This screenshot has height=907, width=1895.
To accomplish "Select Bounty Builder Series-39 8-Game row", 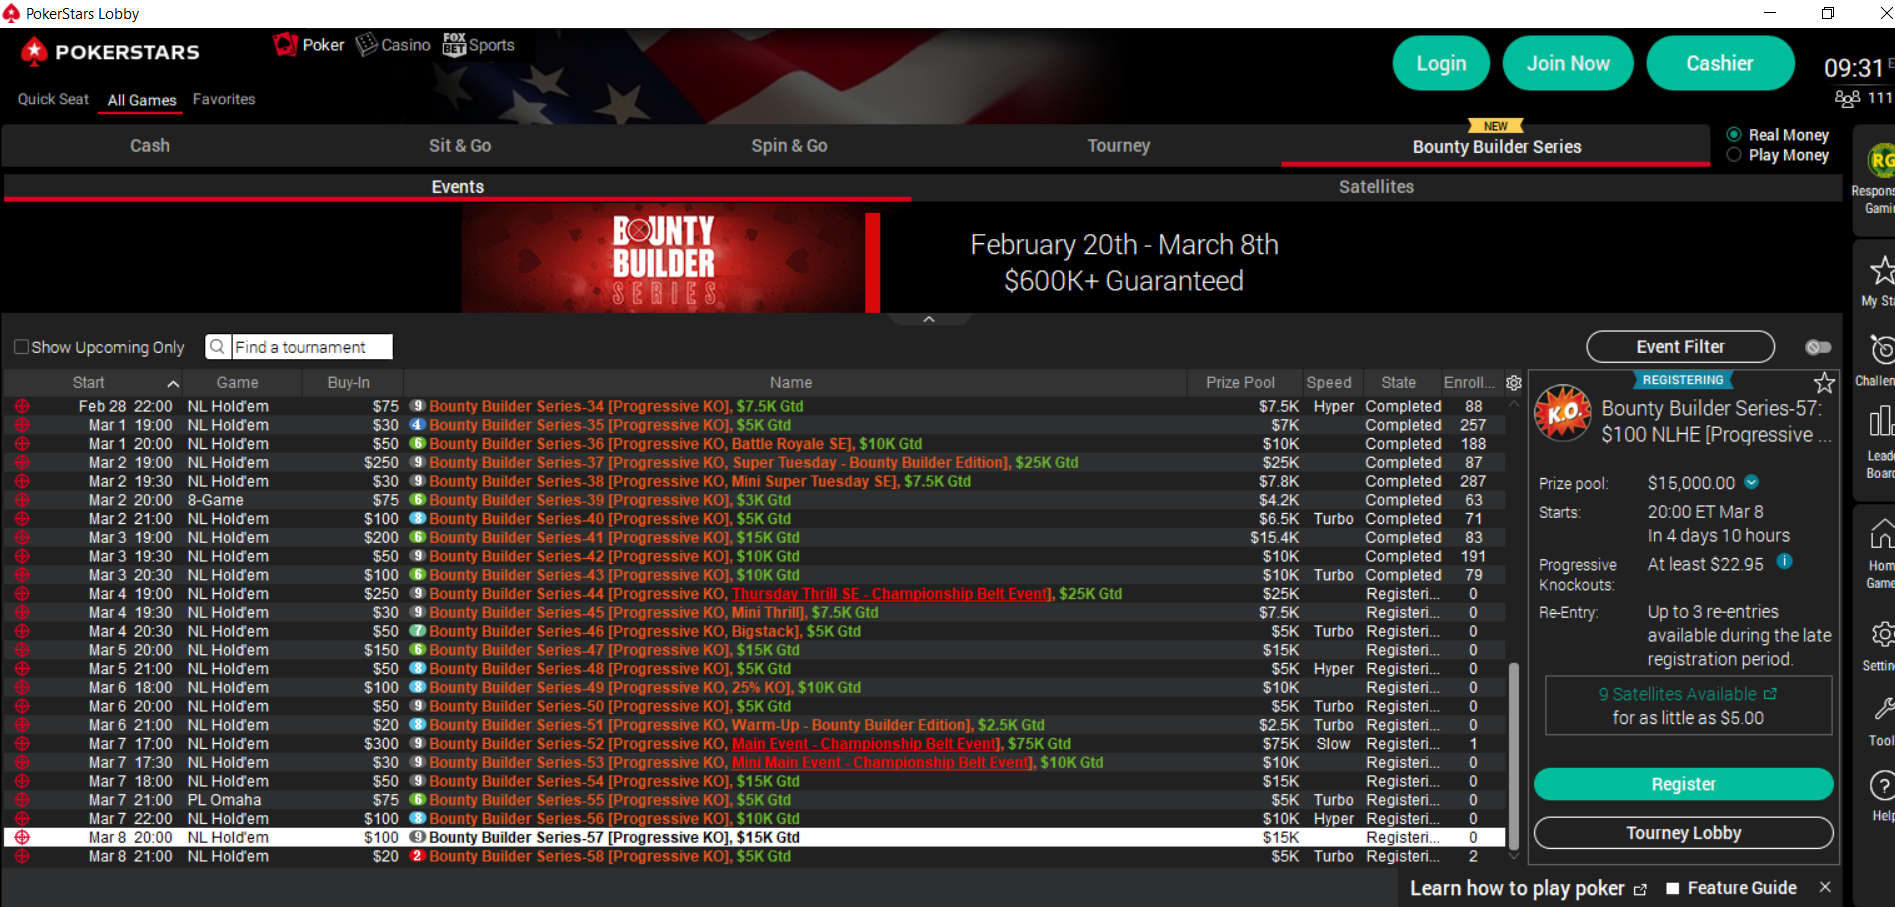I will pos(755,500).
